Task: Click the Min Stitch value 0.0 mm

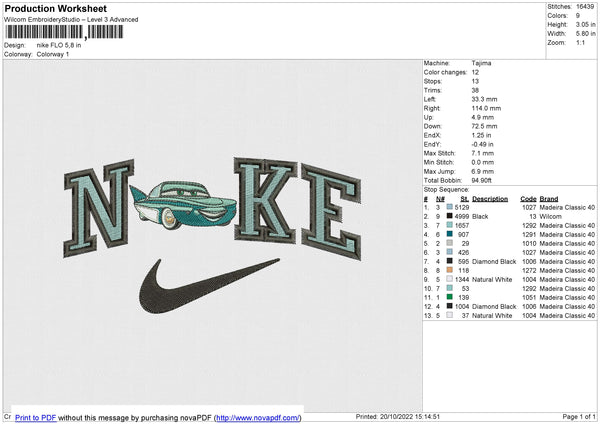Action: (x=483, y=162)
